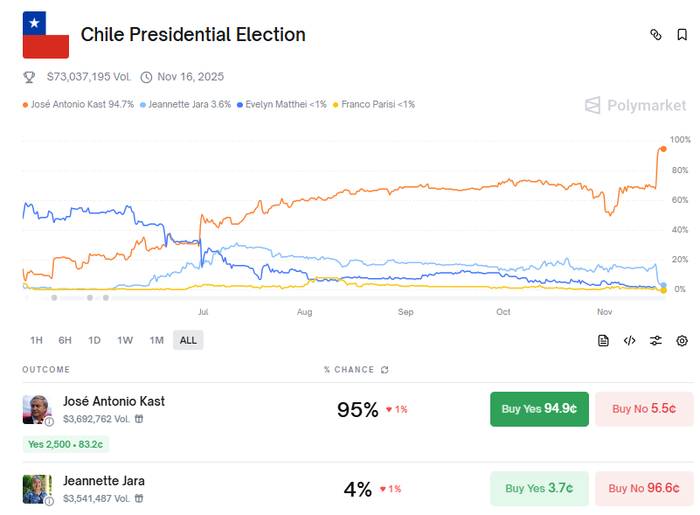Click the gift icon under Jeannette Jara
The height and width of the screenshot is (515, 700).
(139, 497)
